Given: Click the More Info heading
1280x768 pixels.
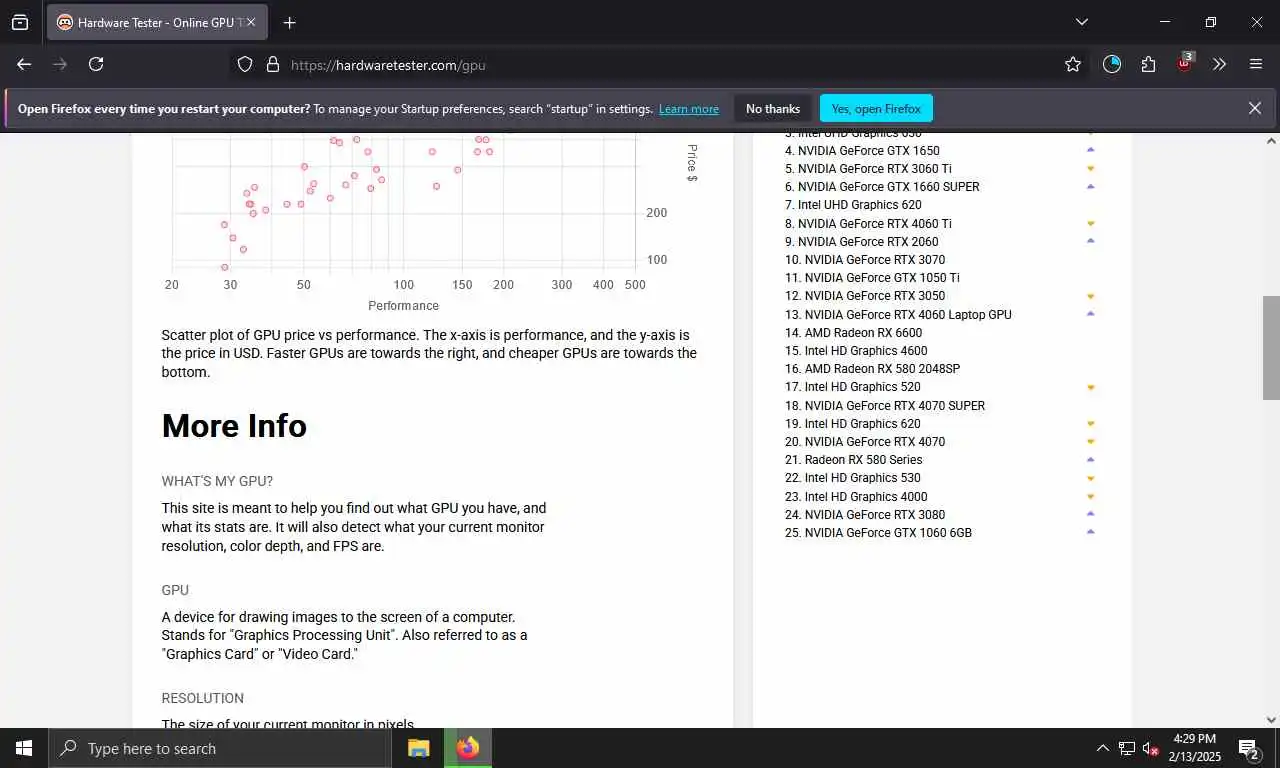Looking at the screenshot, I should pyautogui.click(x=234, y=426).
